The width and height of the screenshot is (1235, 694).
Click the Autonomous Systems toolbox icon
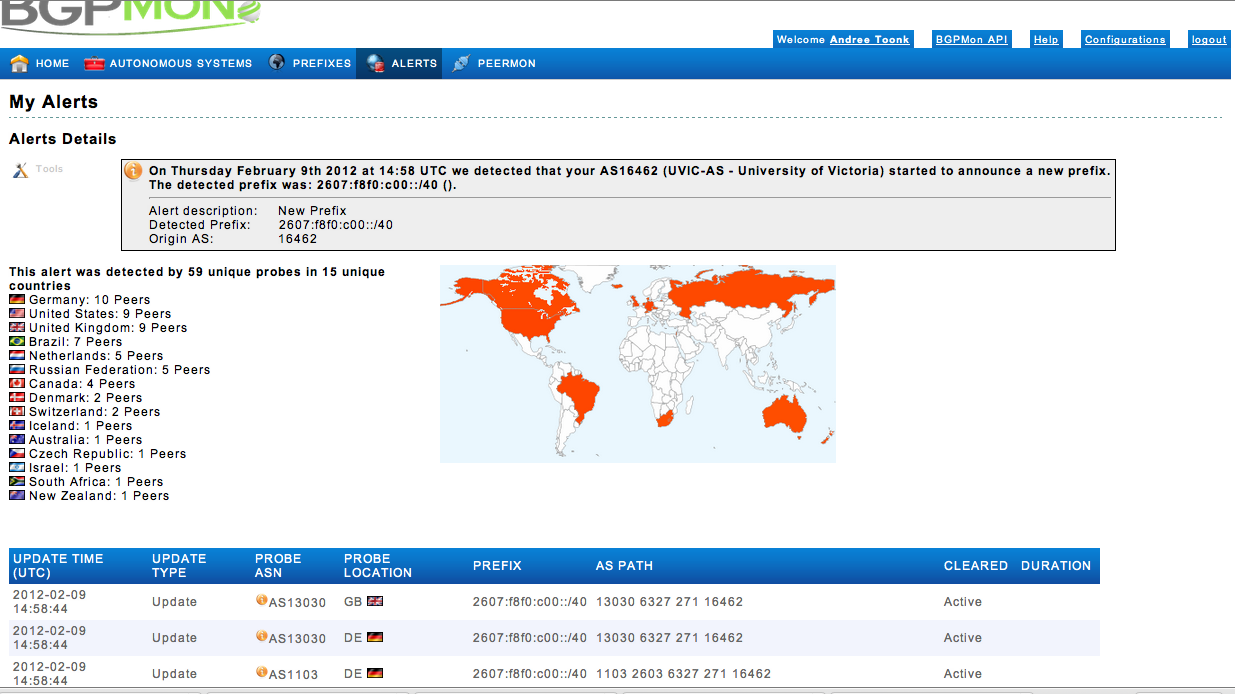94,63
